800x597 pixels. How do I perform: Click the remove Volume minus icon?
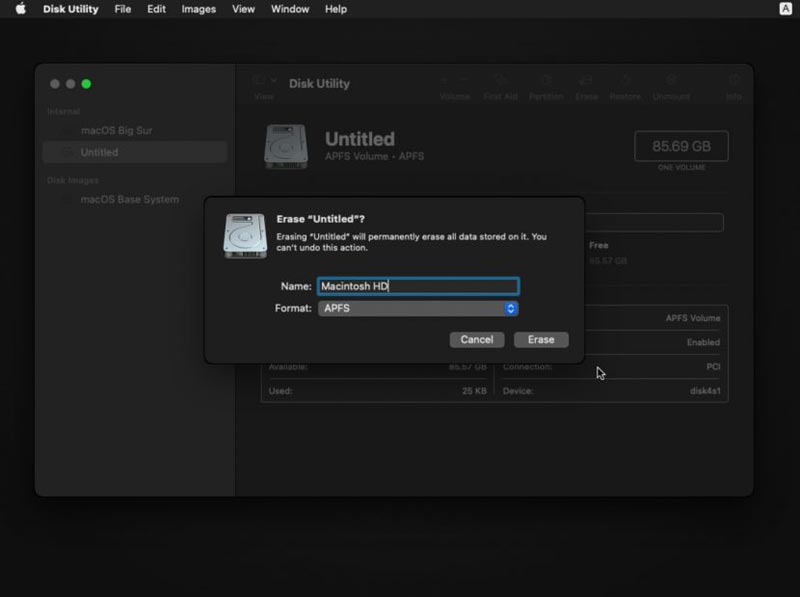tap(464, 80)
